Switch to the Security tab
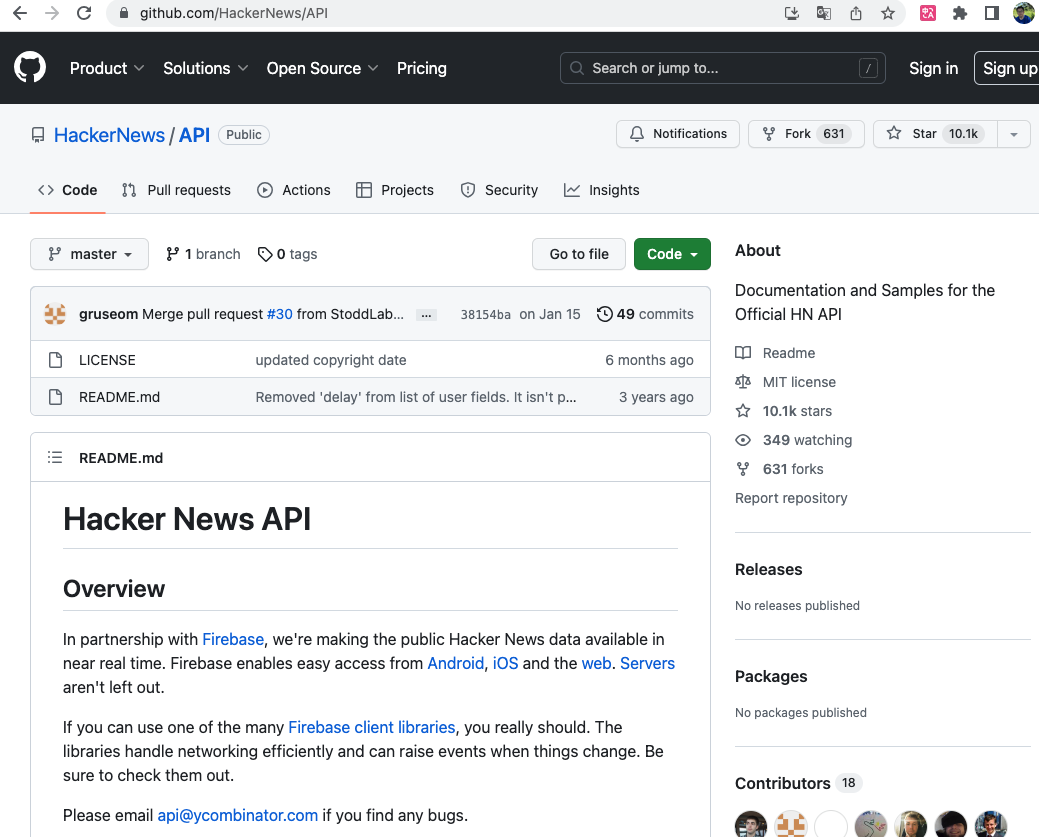The image size is (1039, 837). tap(499, 190)
